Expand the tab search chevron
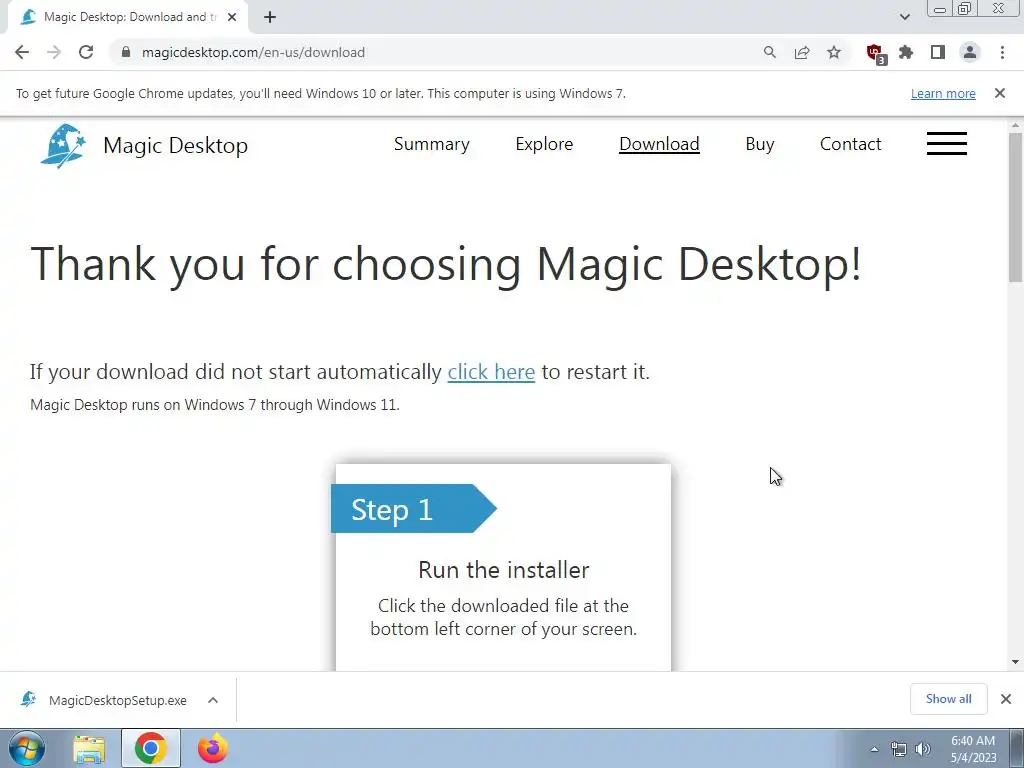The width and height of the screenshot is (1024, 768). click(x=904, y=17)
